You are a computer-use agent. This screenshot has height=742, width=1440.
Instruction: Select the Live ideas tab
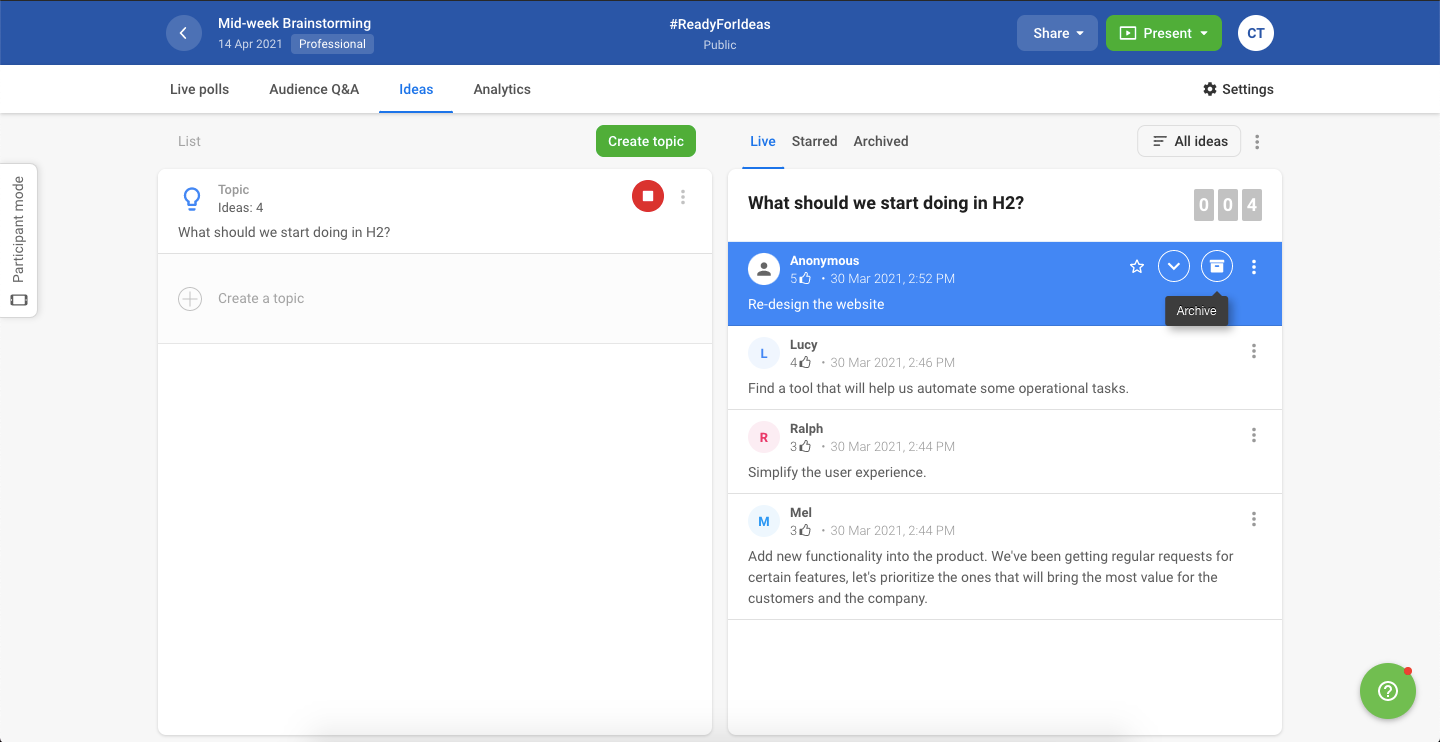click(x=763, y=141)
